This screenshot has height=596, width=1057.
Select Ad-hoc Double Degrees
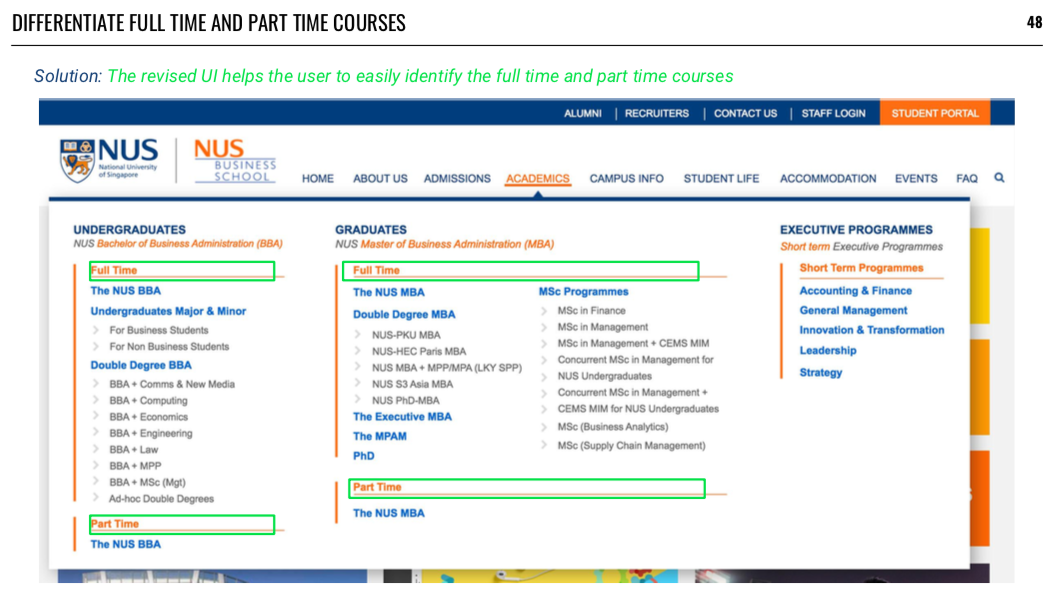tap(161, 499)
